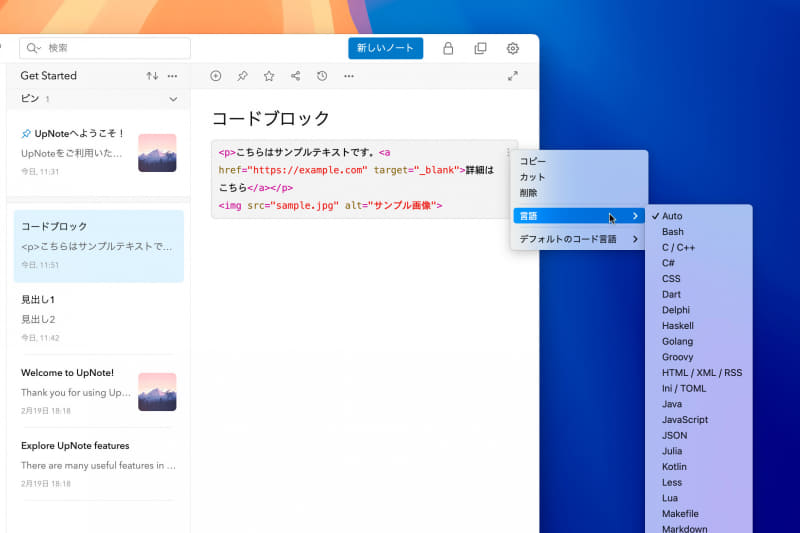The width and height of the screenshot is (800, 533).
Task: Click the lock icon in top toolbar
Action: point(448,48)
